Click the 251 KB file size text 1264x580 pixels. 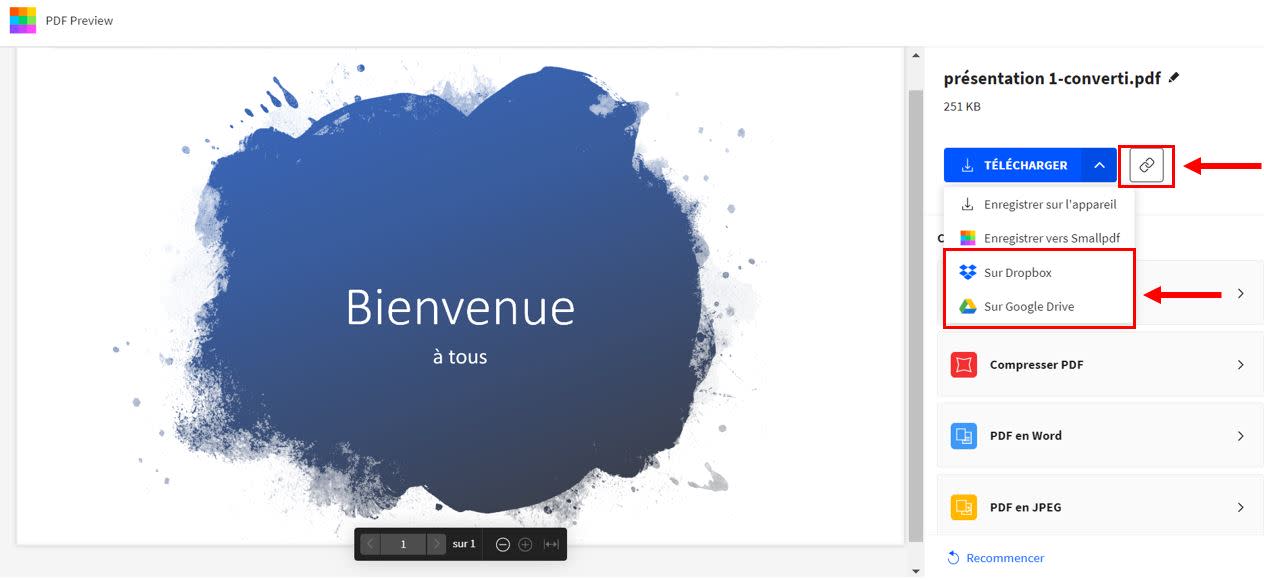click(x=962, y=106)
